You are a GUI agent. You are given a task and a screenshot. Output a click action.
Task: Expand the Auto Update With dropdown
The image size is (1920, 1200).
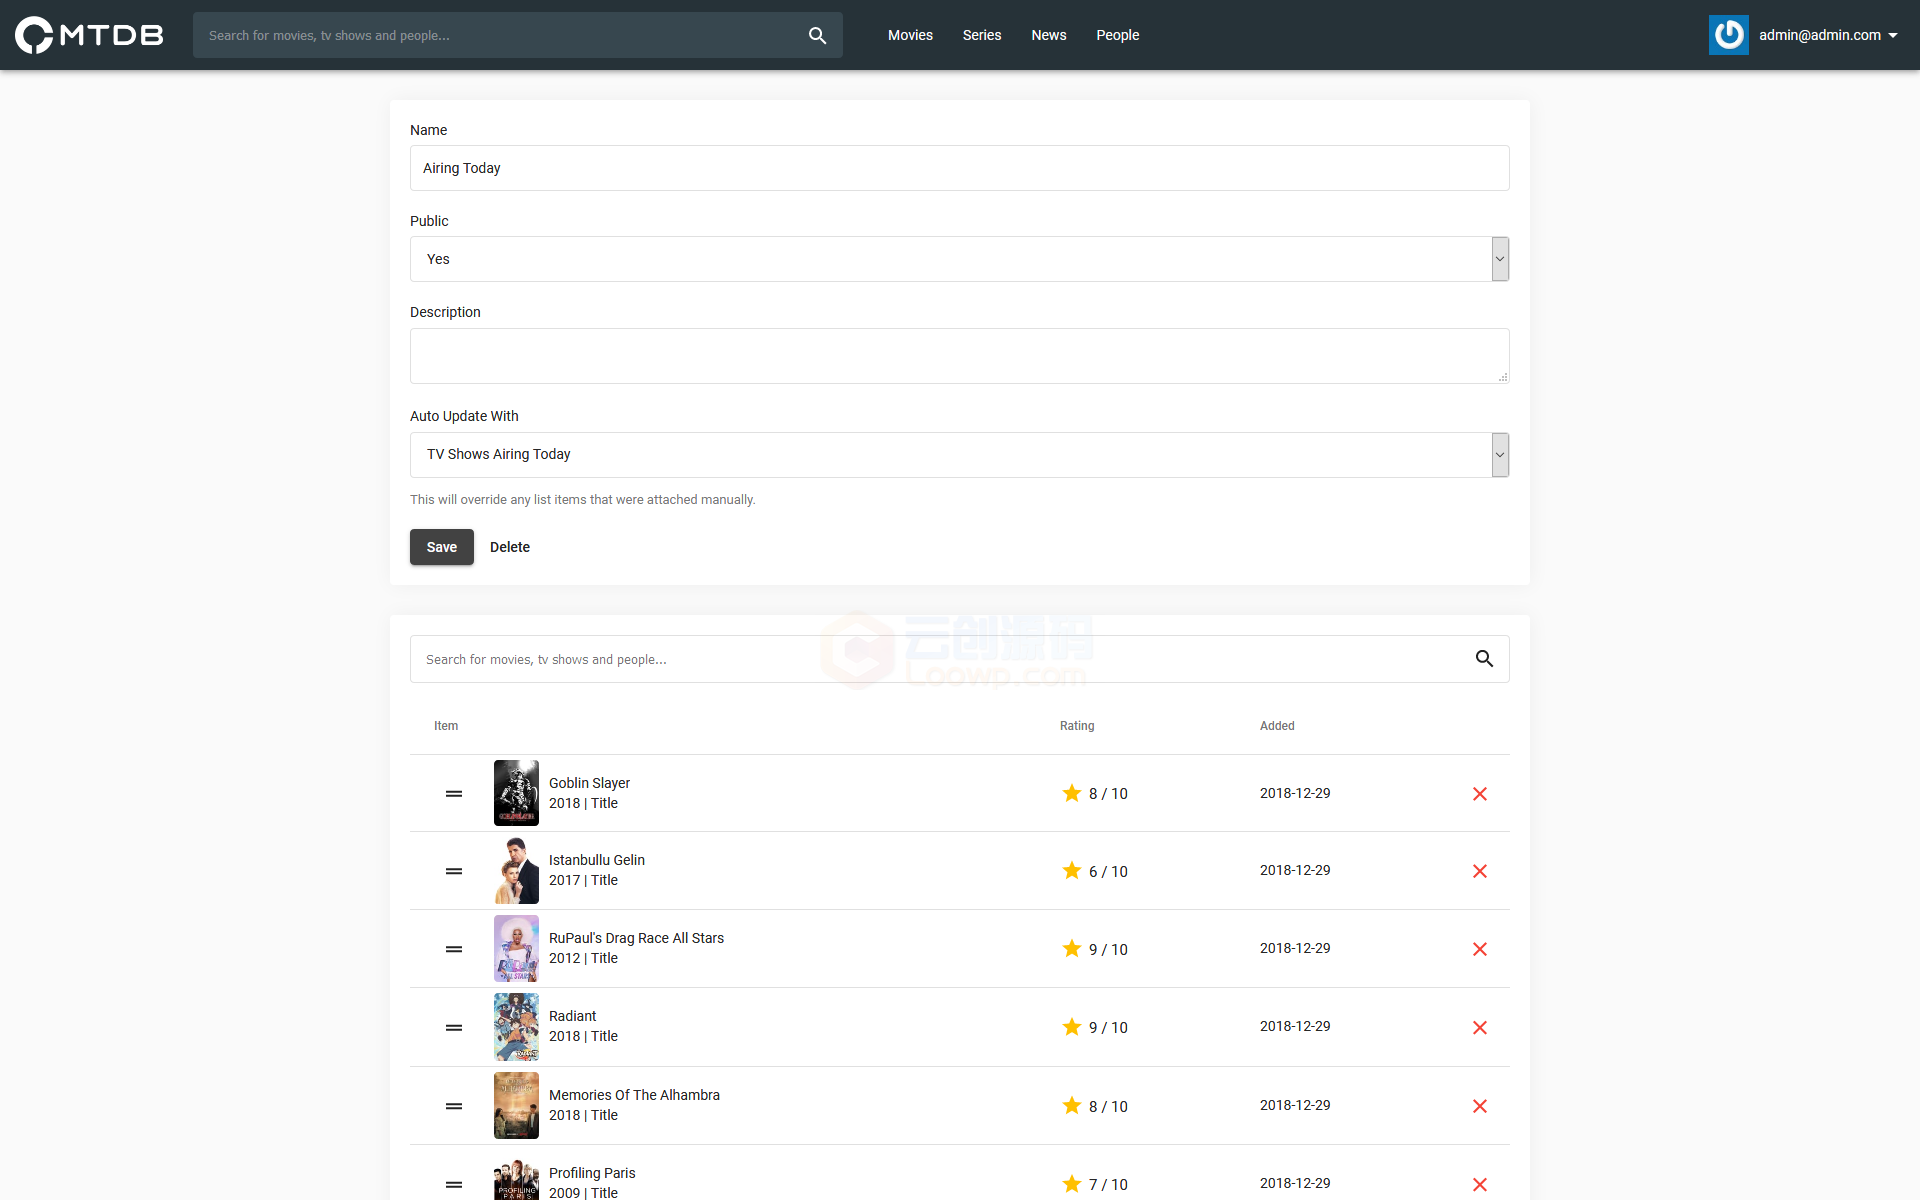point(959,455)
